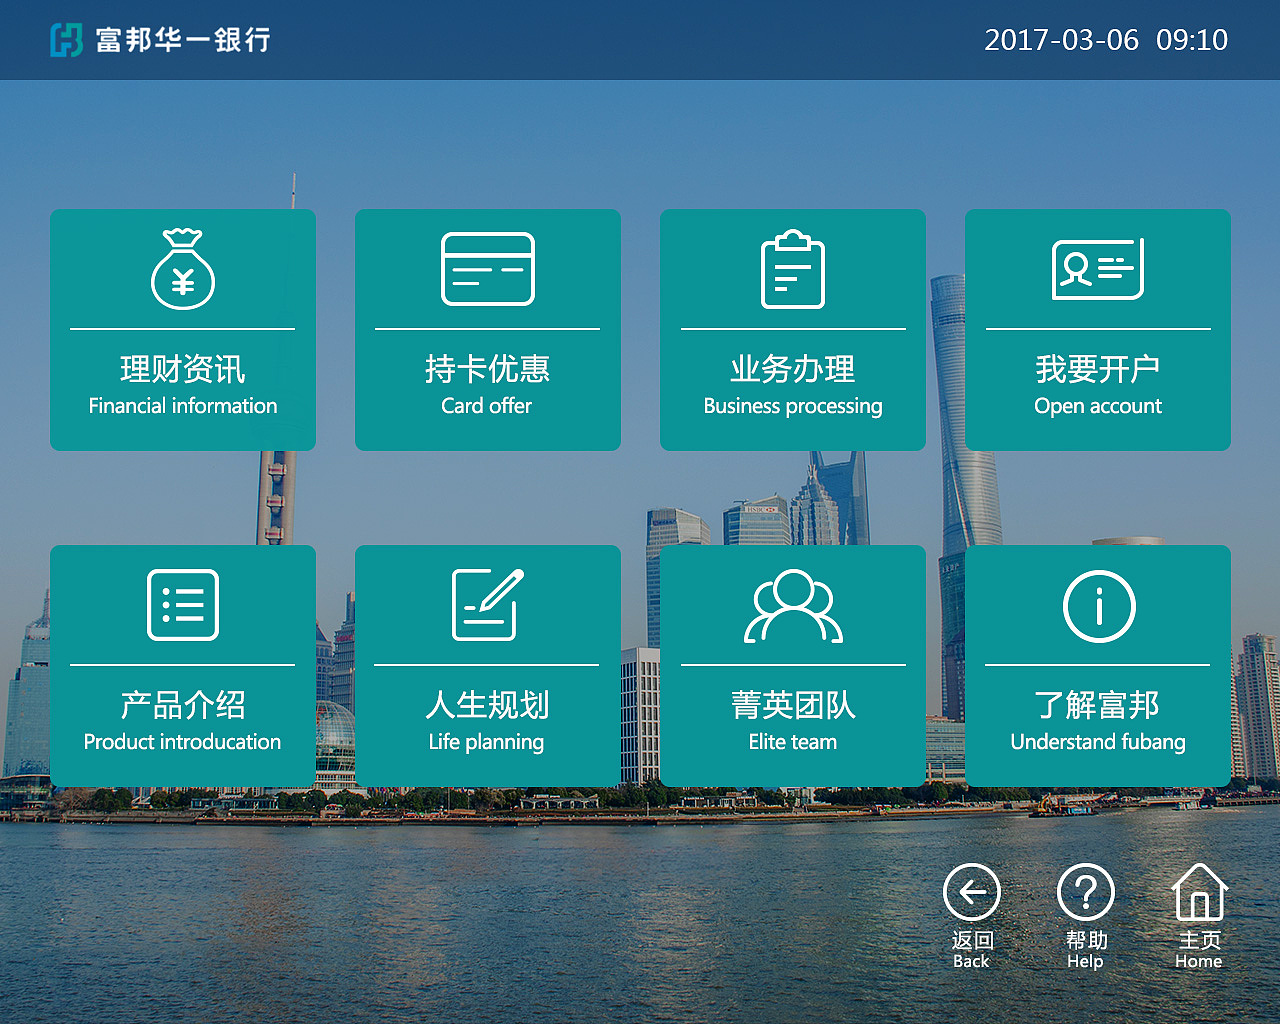
Task: Start Business Processing
Action: pos(792,330)
